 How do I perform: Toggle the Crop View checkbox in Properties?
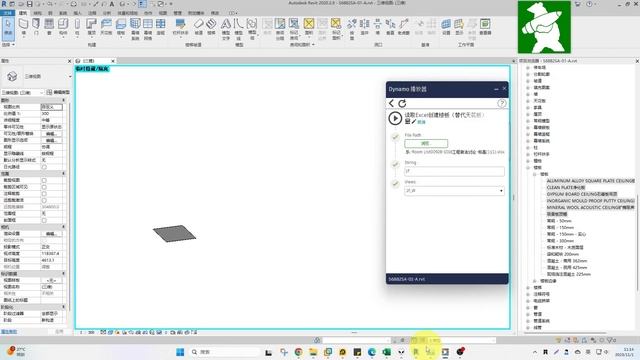pyautogui.click(x=44, y=180)
